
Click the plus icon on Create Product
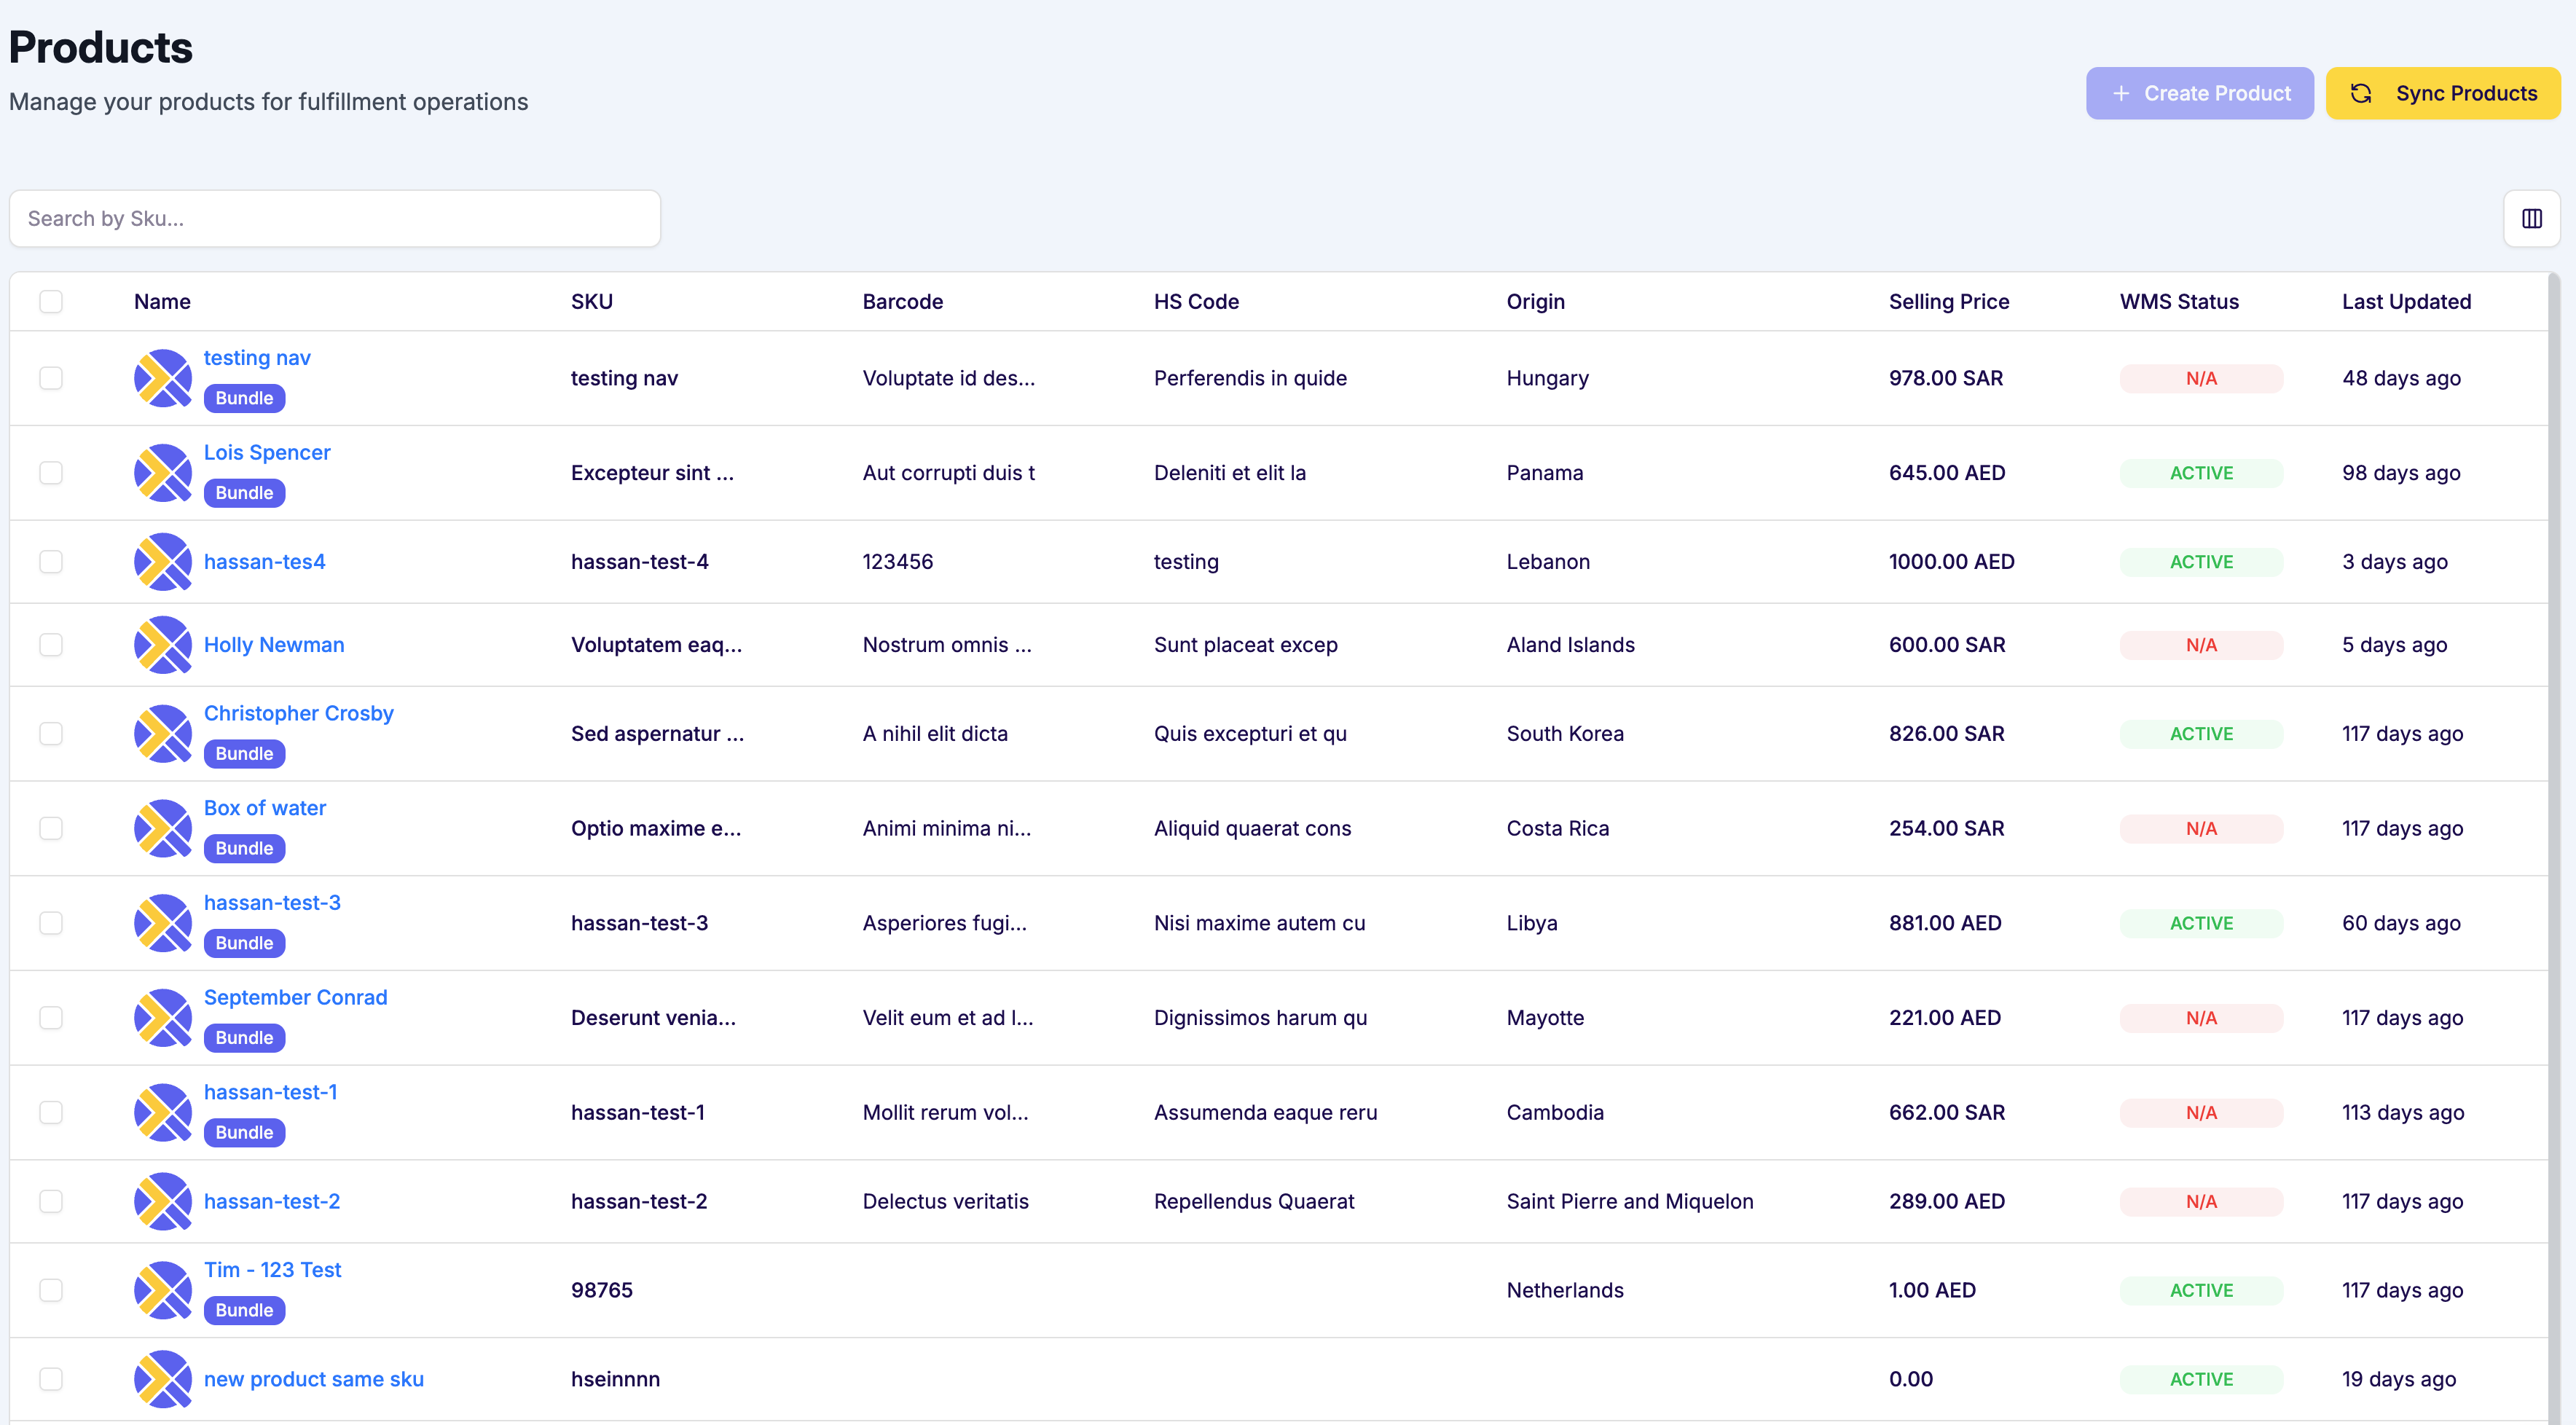coord(2121,93)
